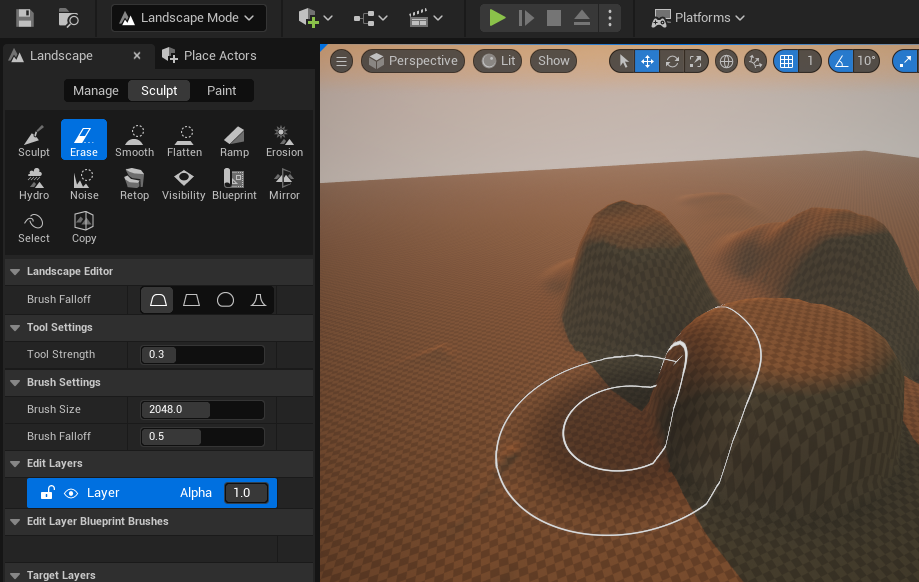919x582 pixels.
Task: Select the Erosion tool
Action: 284,141
